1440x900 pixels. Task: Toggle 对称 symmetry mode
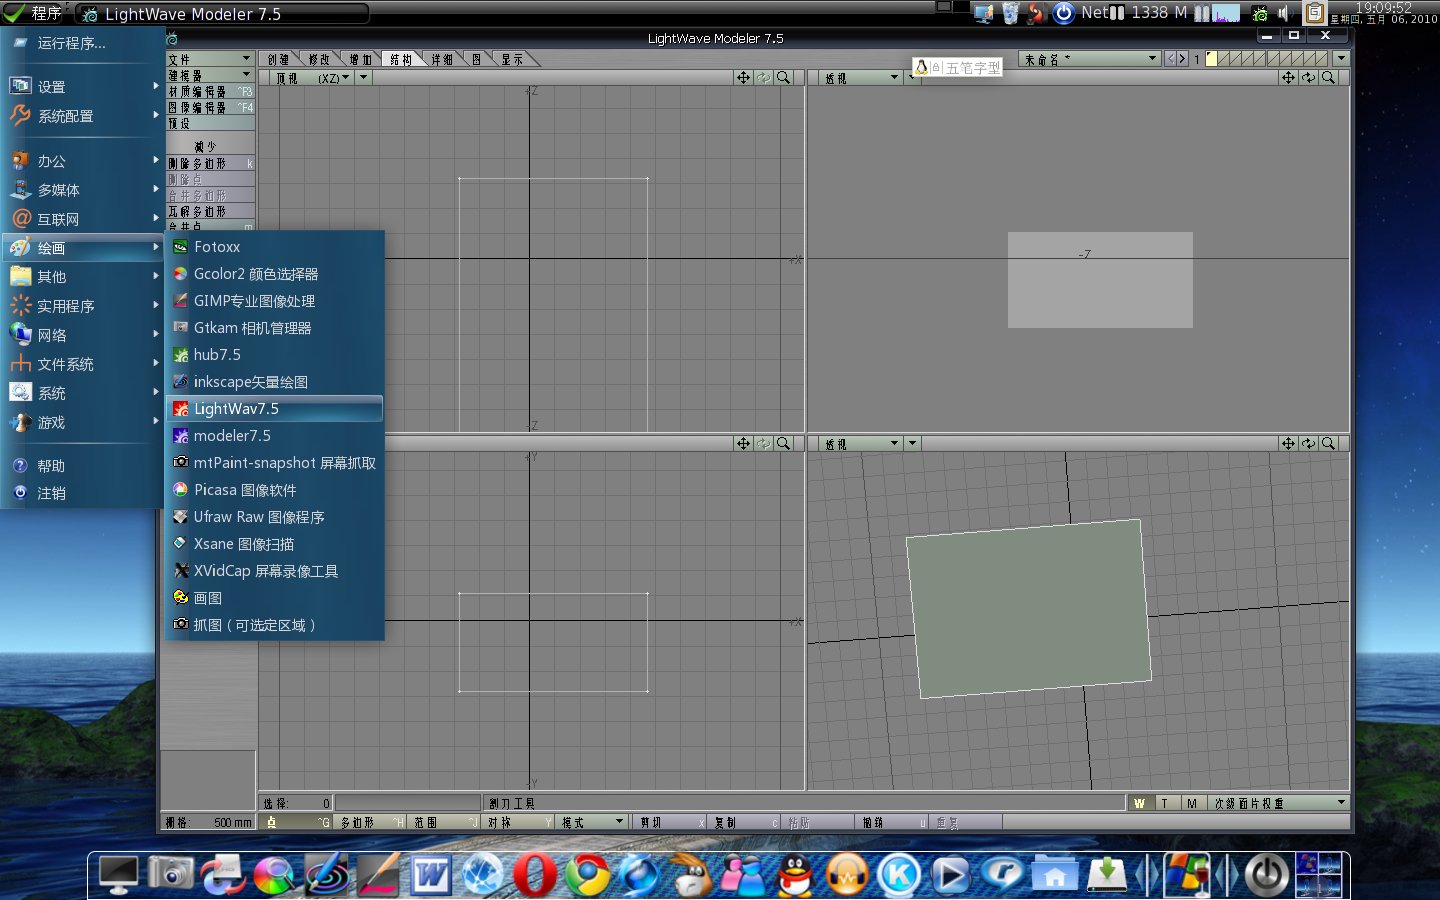(x=519, y=822)
